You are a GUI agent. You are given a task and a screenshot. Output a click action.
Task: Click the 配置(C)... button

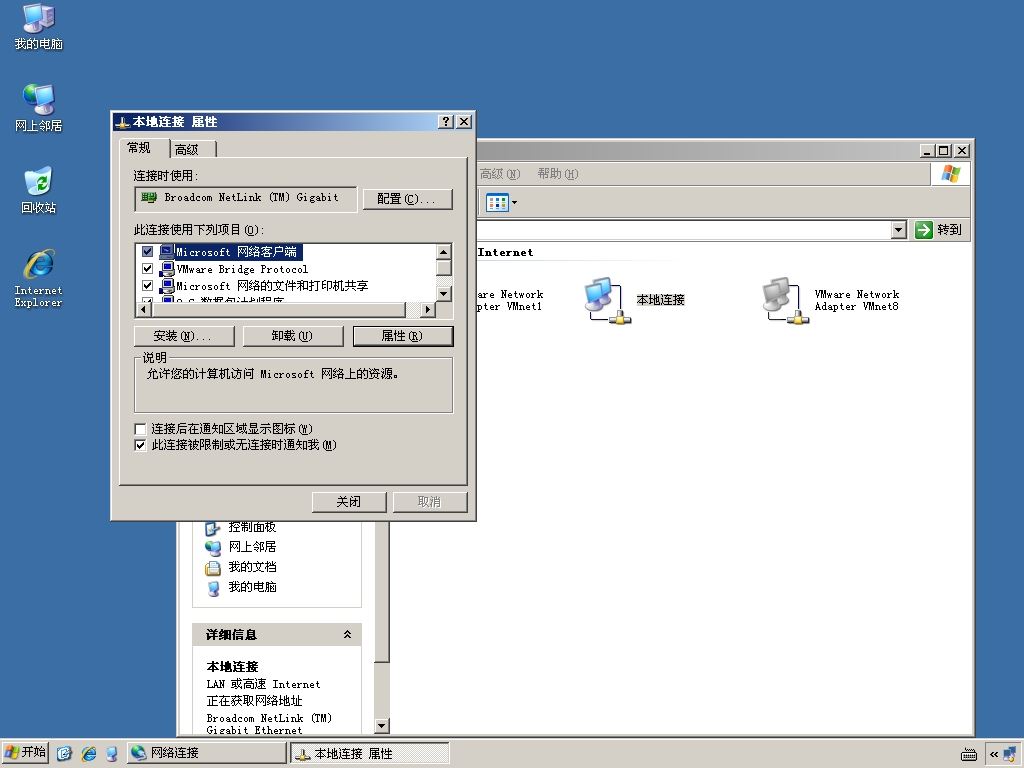(408, 199)
